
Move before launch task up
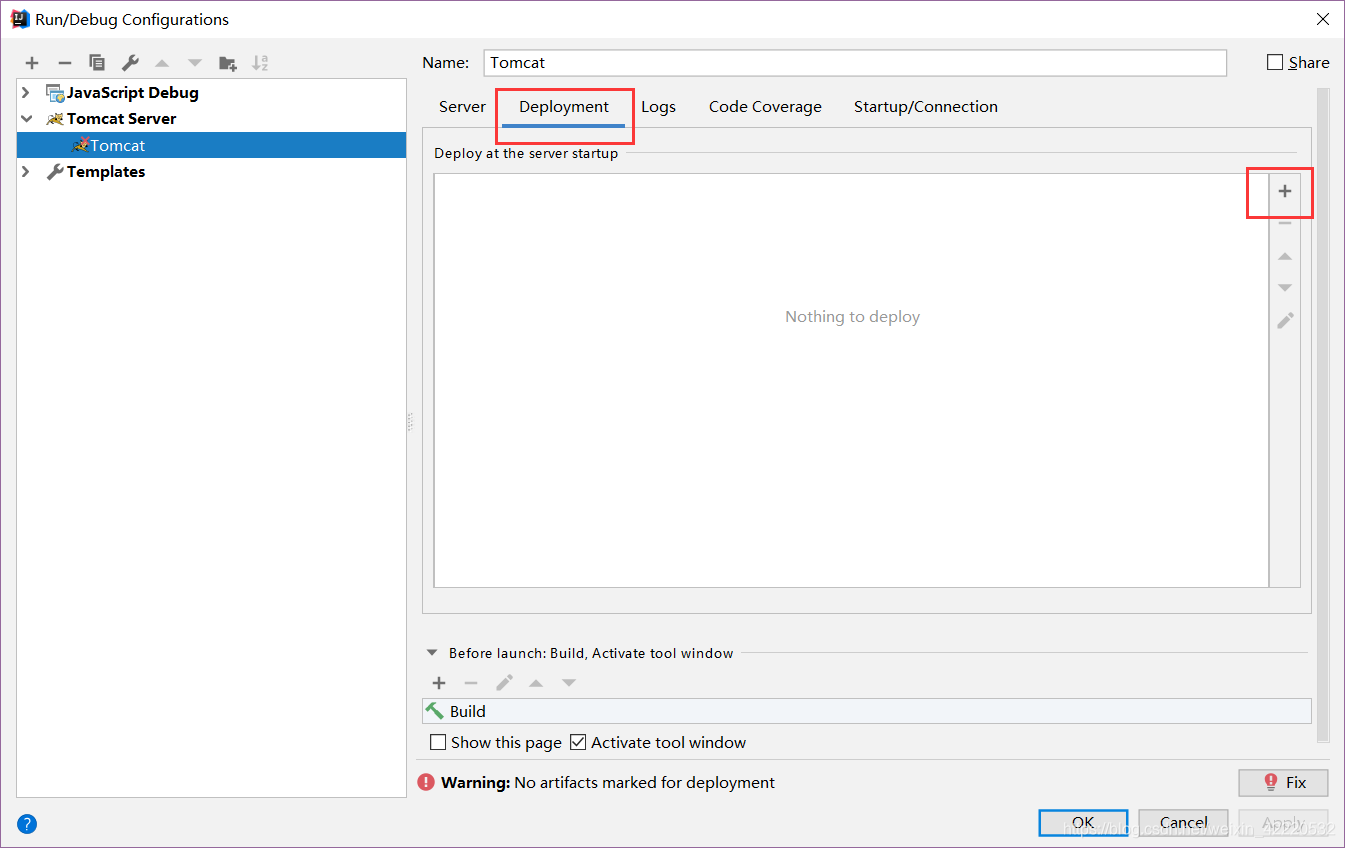536,683
